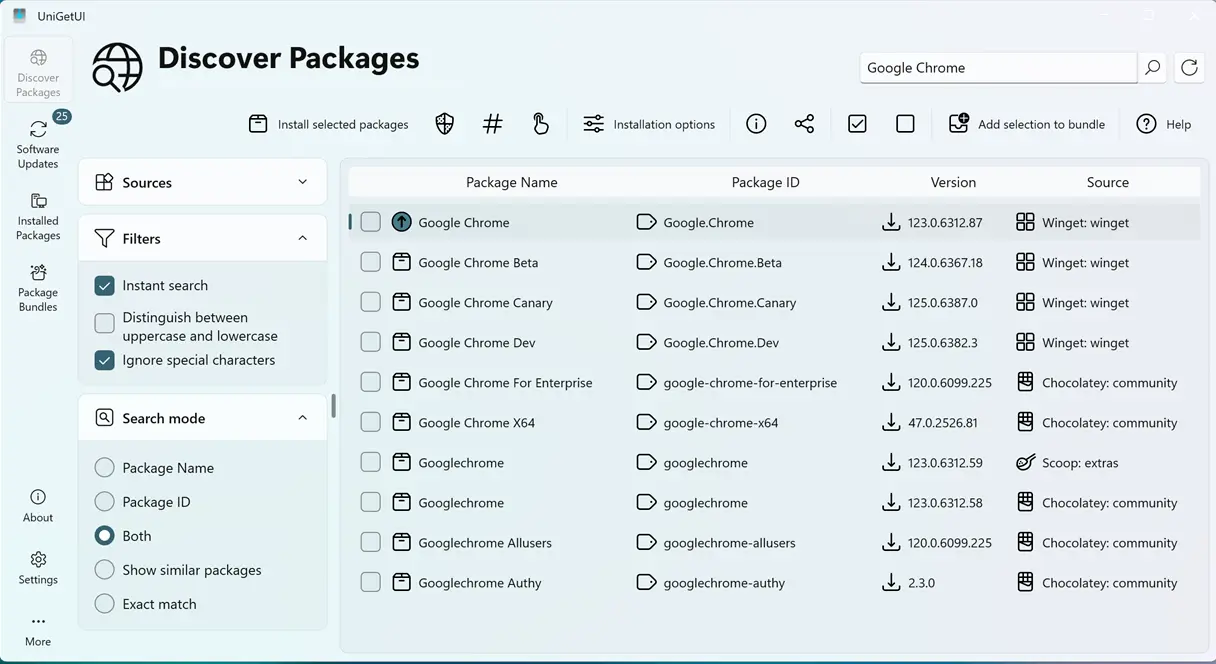Collapse the Search mode section
The width and height of the screenshot is (1216, 664).
303,418
